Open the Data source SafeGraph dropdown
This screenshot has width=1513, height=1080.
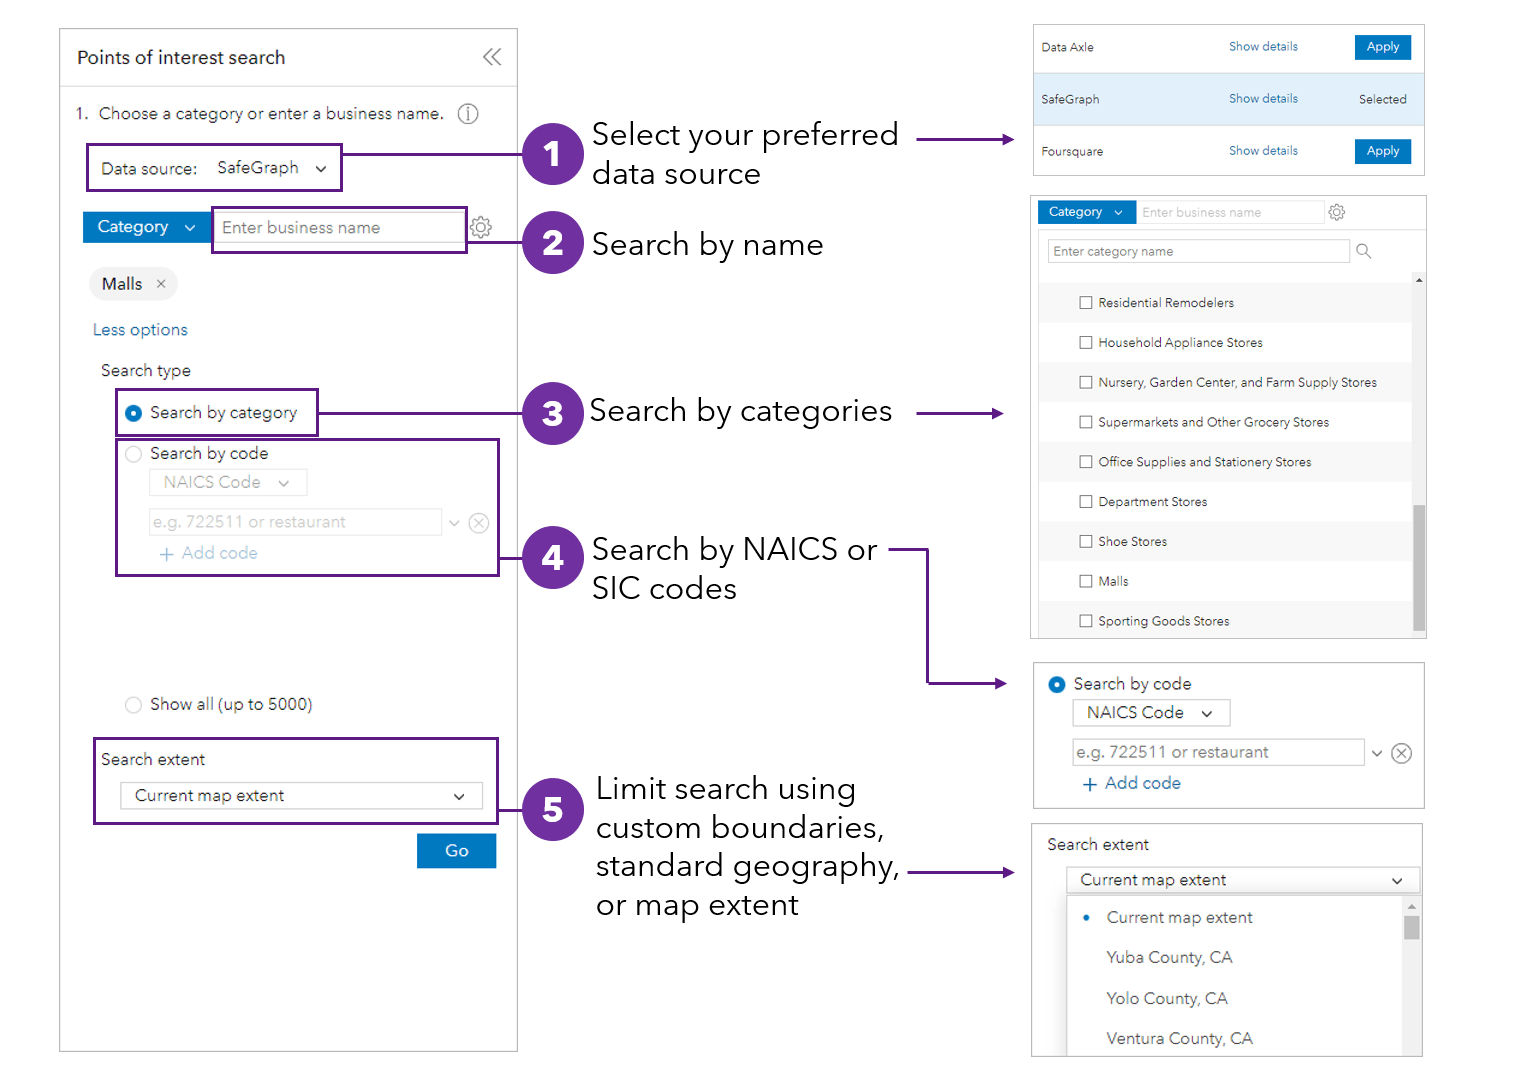271,168
